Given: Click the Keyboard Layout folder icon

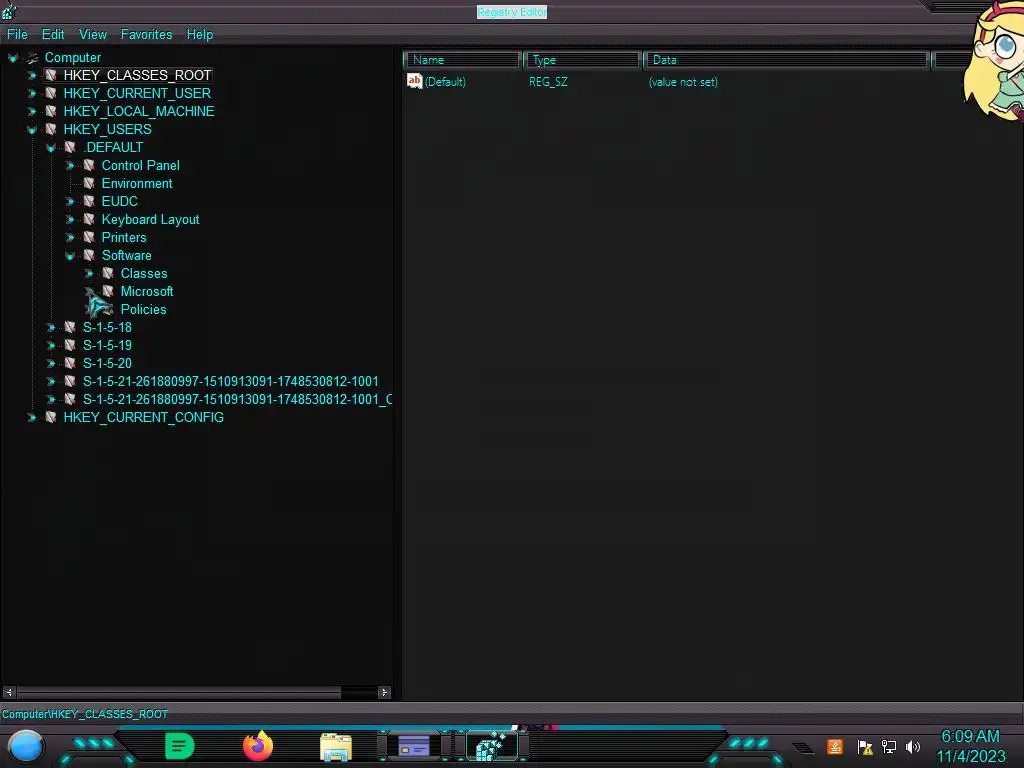Looking at the screenshot, I should point(89,219).
